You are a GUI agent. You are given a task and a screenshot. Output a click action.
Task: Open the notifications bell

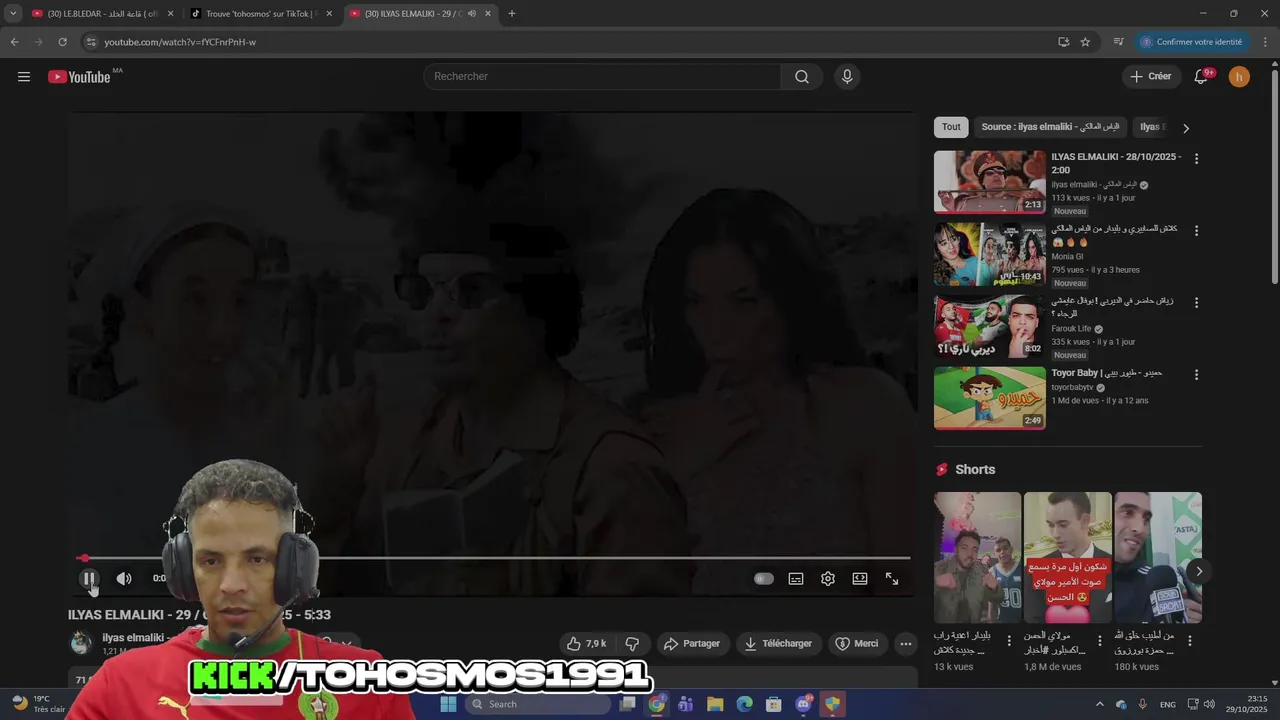1202,77
